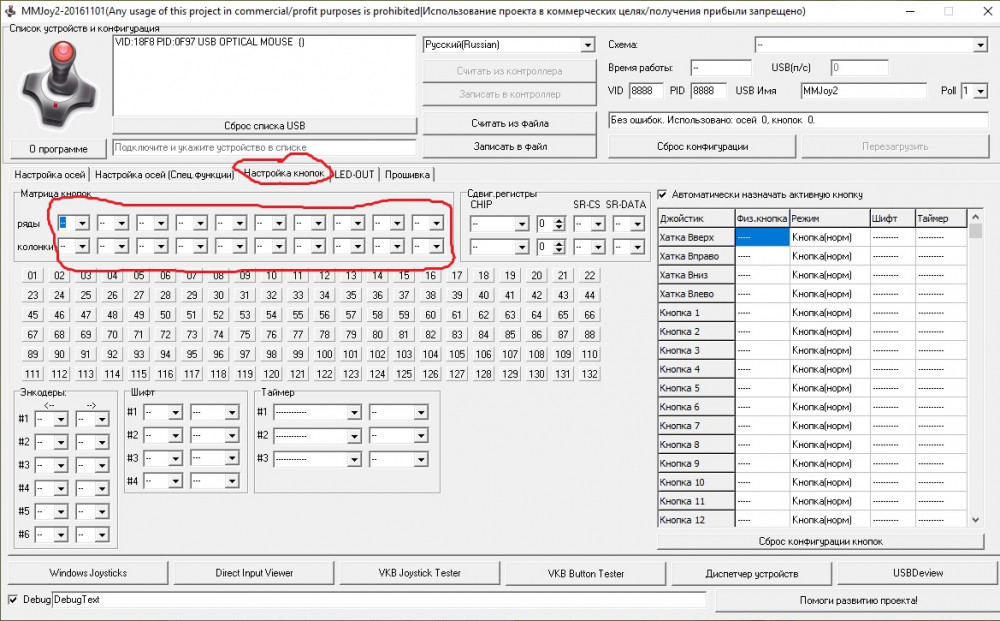This screenshot has height=621, width=1000.
Task: Open the VKB Joystick Tester
Action: [420, 573]
